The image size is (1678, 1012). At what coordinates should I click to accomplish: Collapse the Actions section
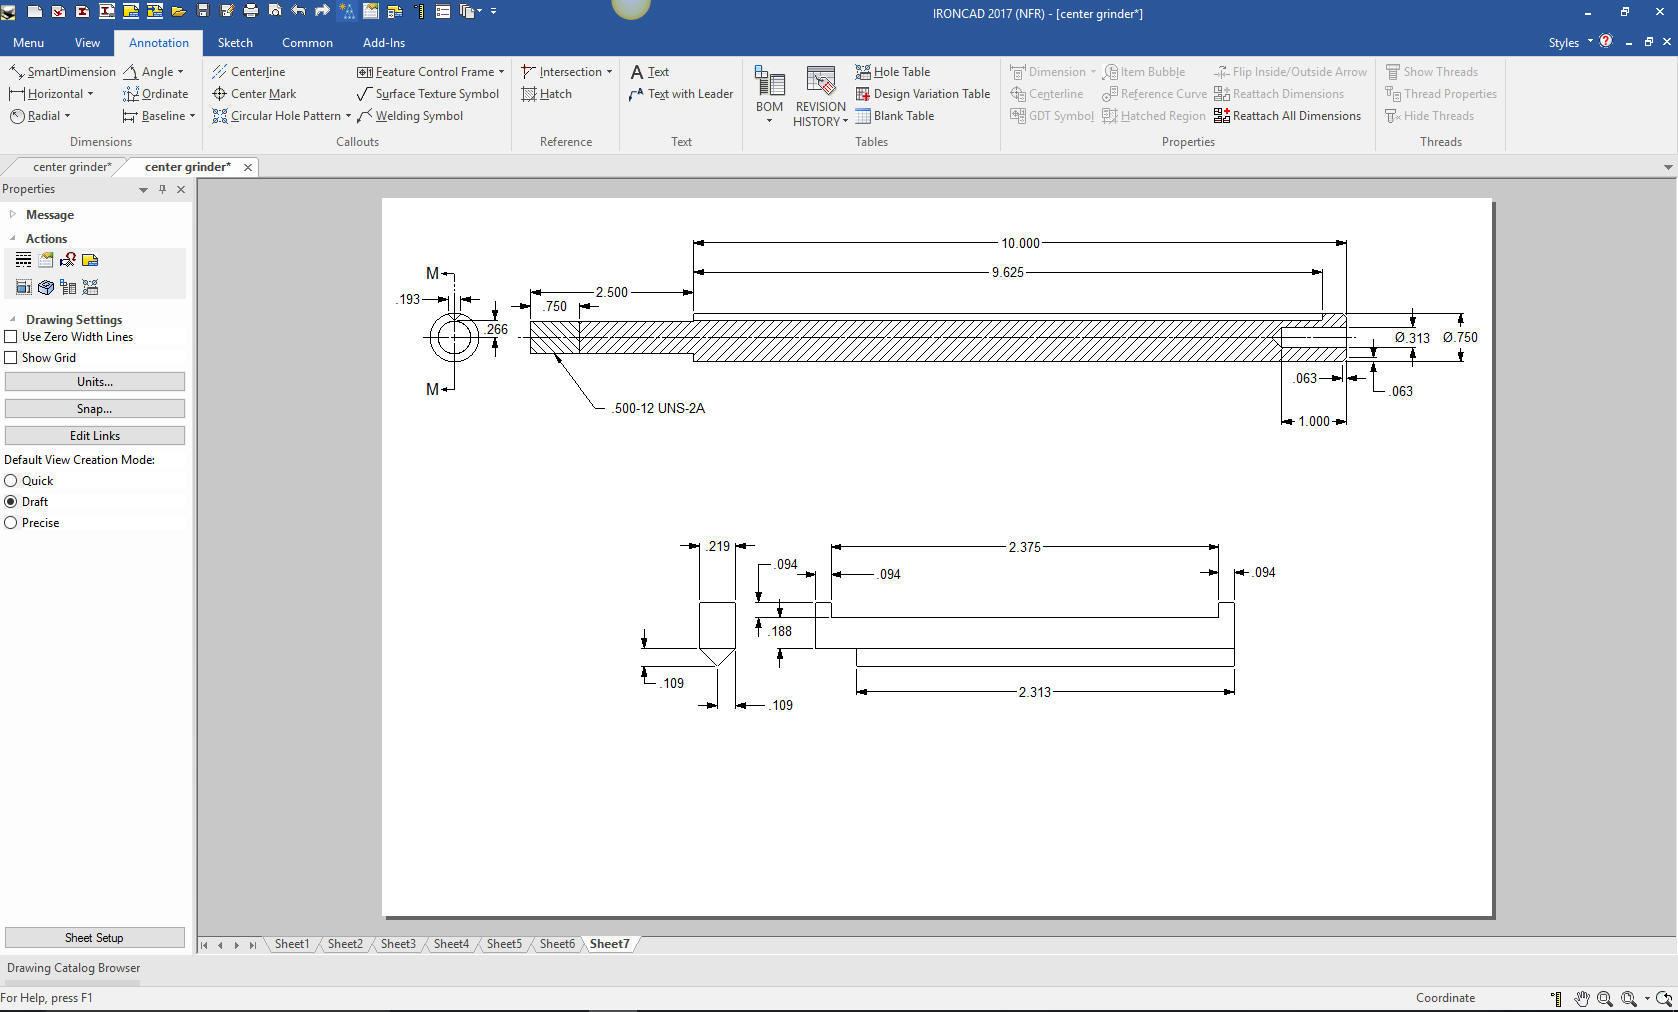[12, 238]
